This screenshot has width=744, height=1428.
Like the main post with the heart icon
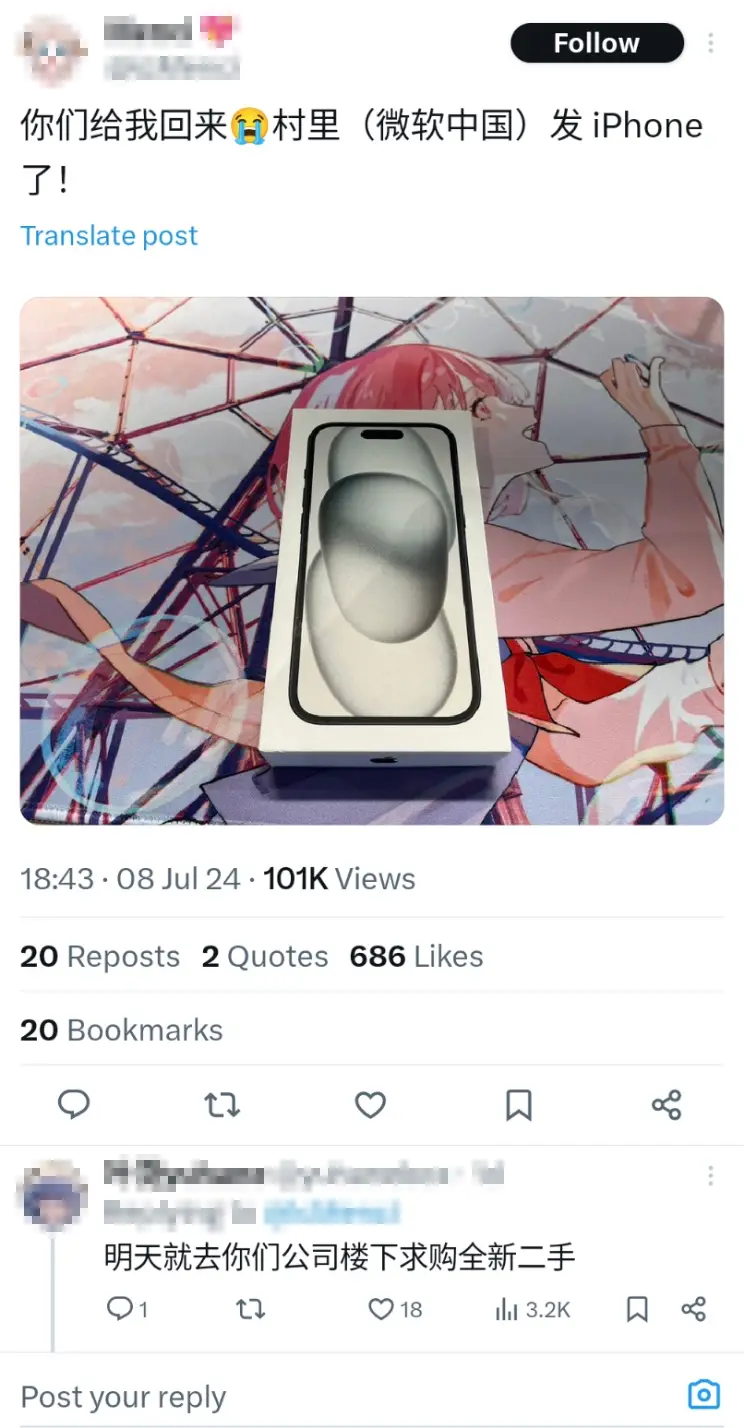pyautogui.click(x=371, y=1104)
